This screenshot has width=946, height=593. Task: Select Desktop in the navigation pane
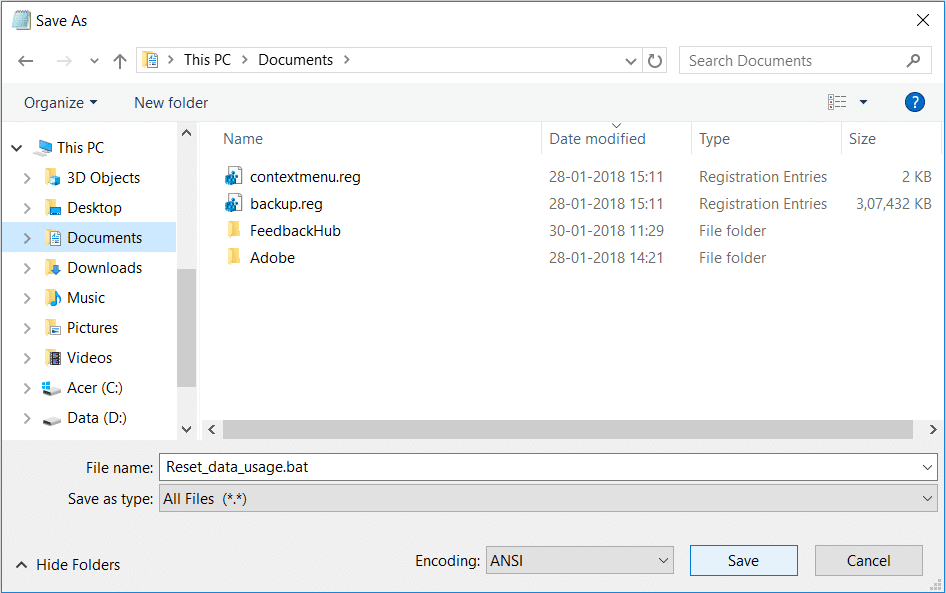[94, 208]
